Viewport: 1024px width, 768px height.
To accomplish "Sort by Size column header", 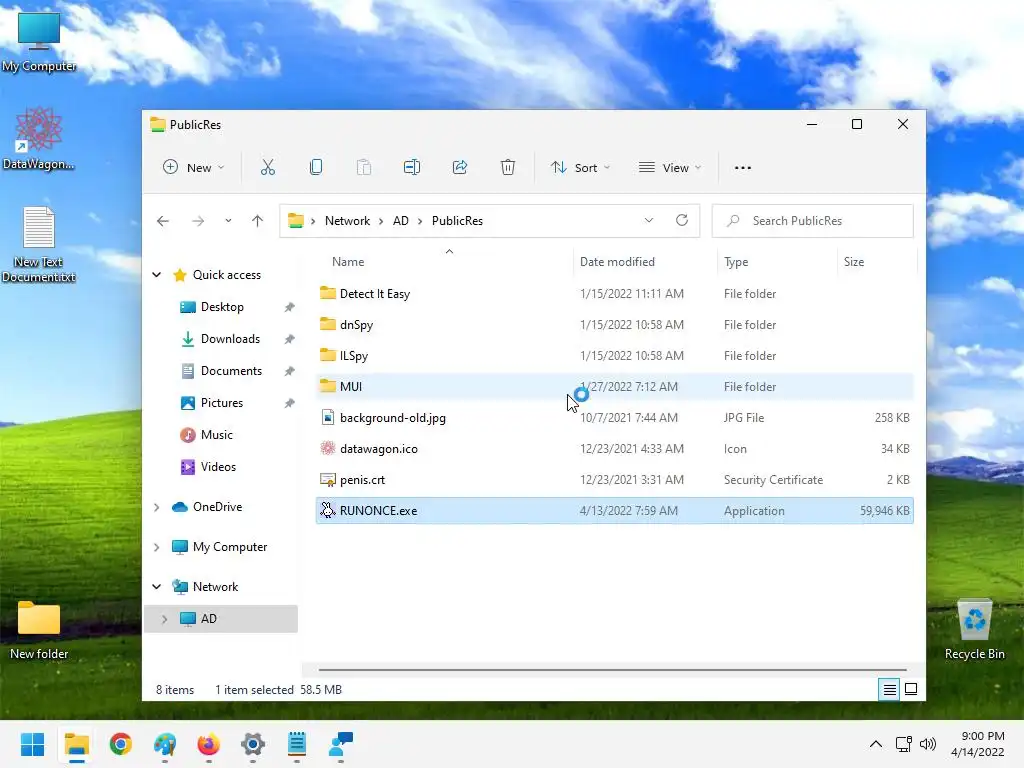I will coord(854,262).
